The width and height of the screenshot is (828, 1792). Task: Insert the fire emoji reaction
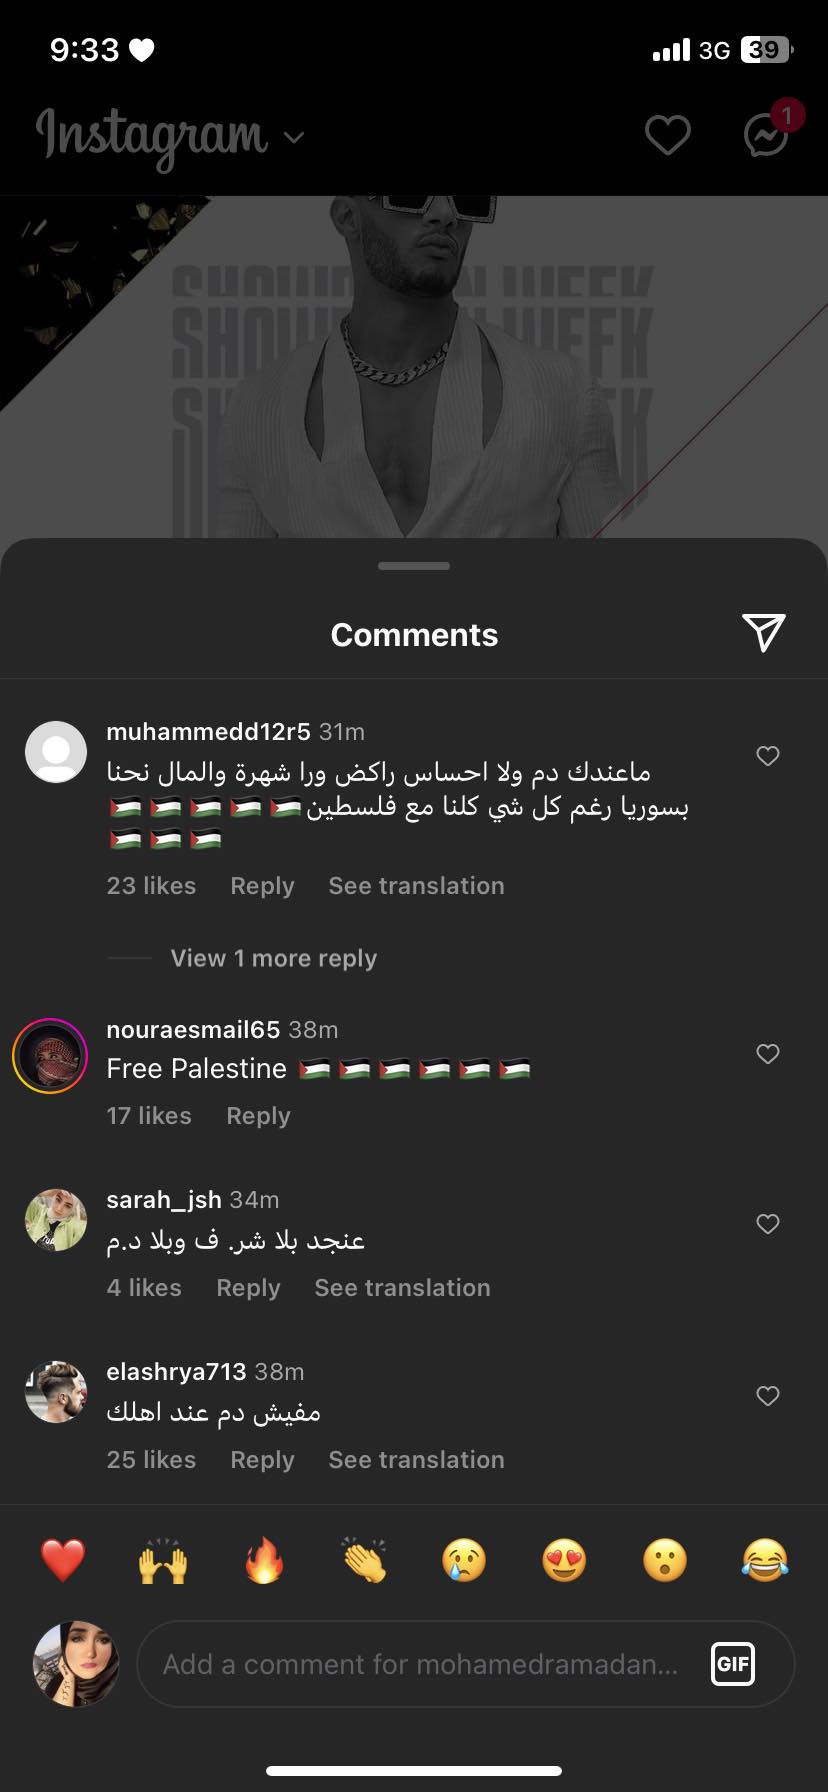point(264,1560)
